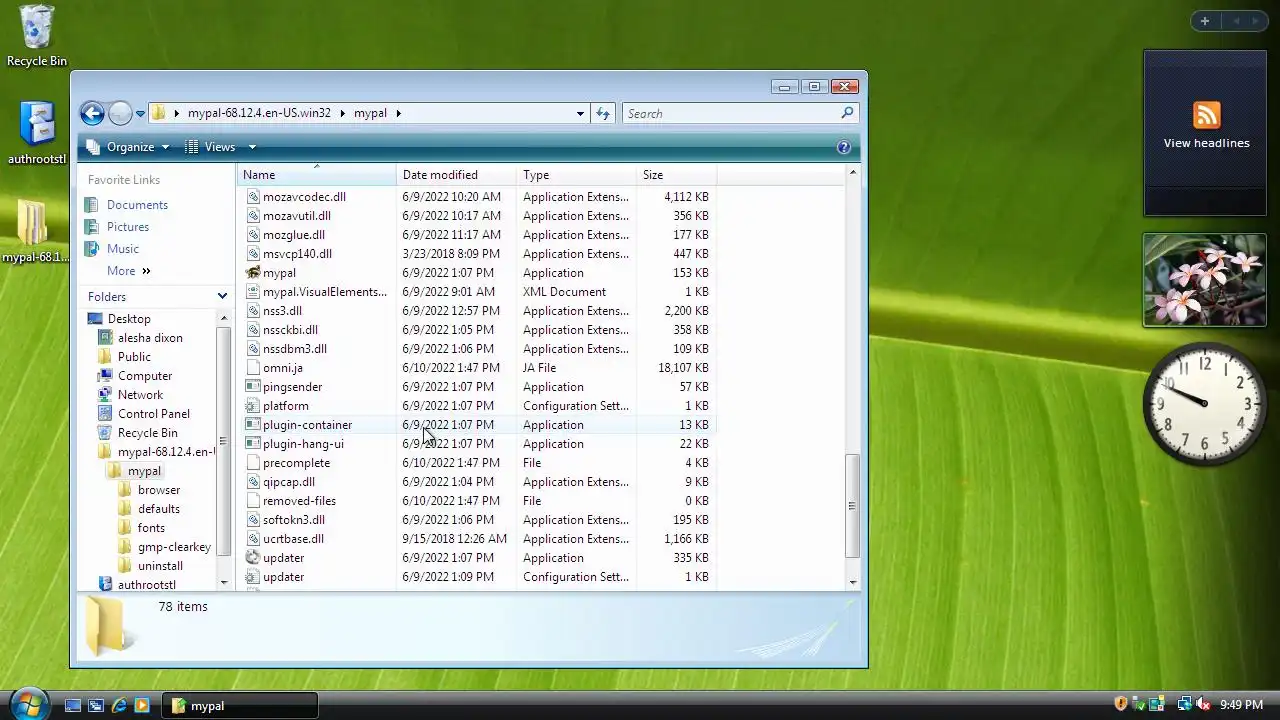Open Music favorite link
This screenshot has height=720, width=1280.
(x=123, y=249)
